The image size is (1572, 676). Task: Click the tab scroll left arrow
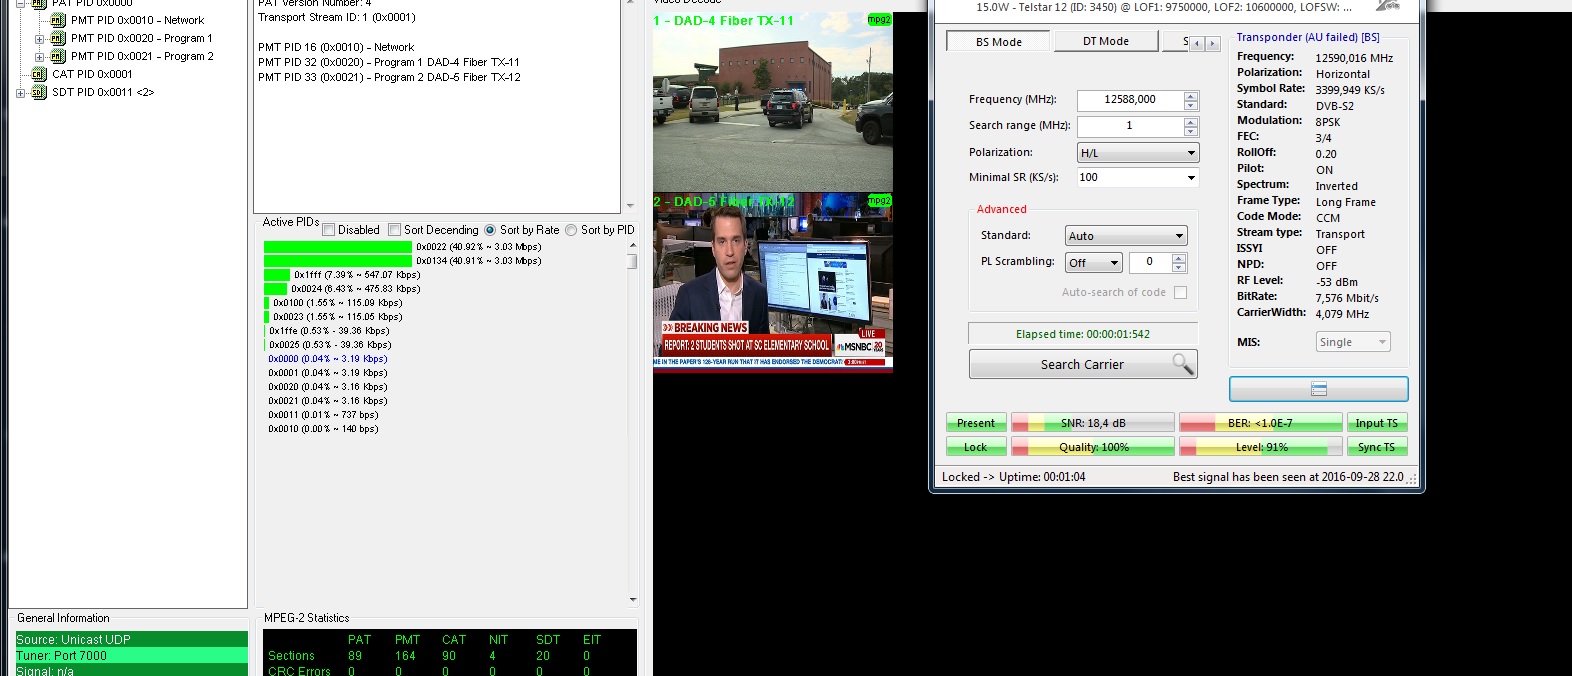point(1197,43)
